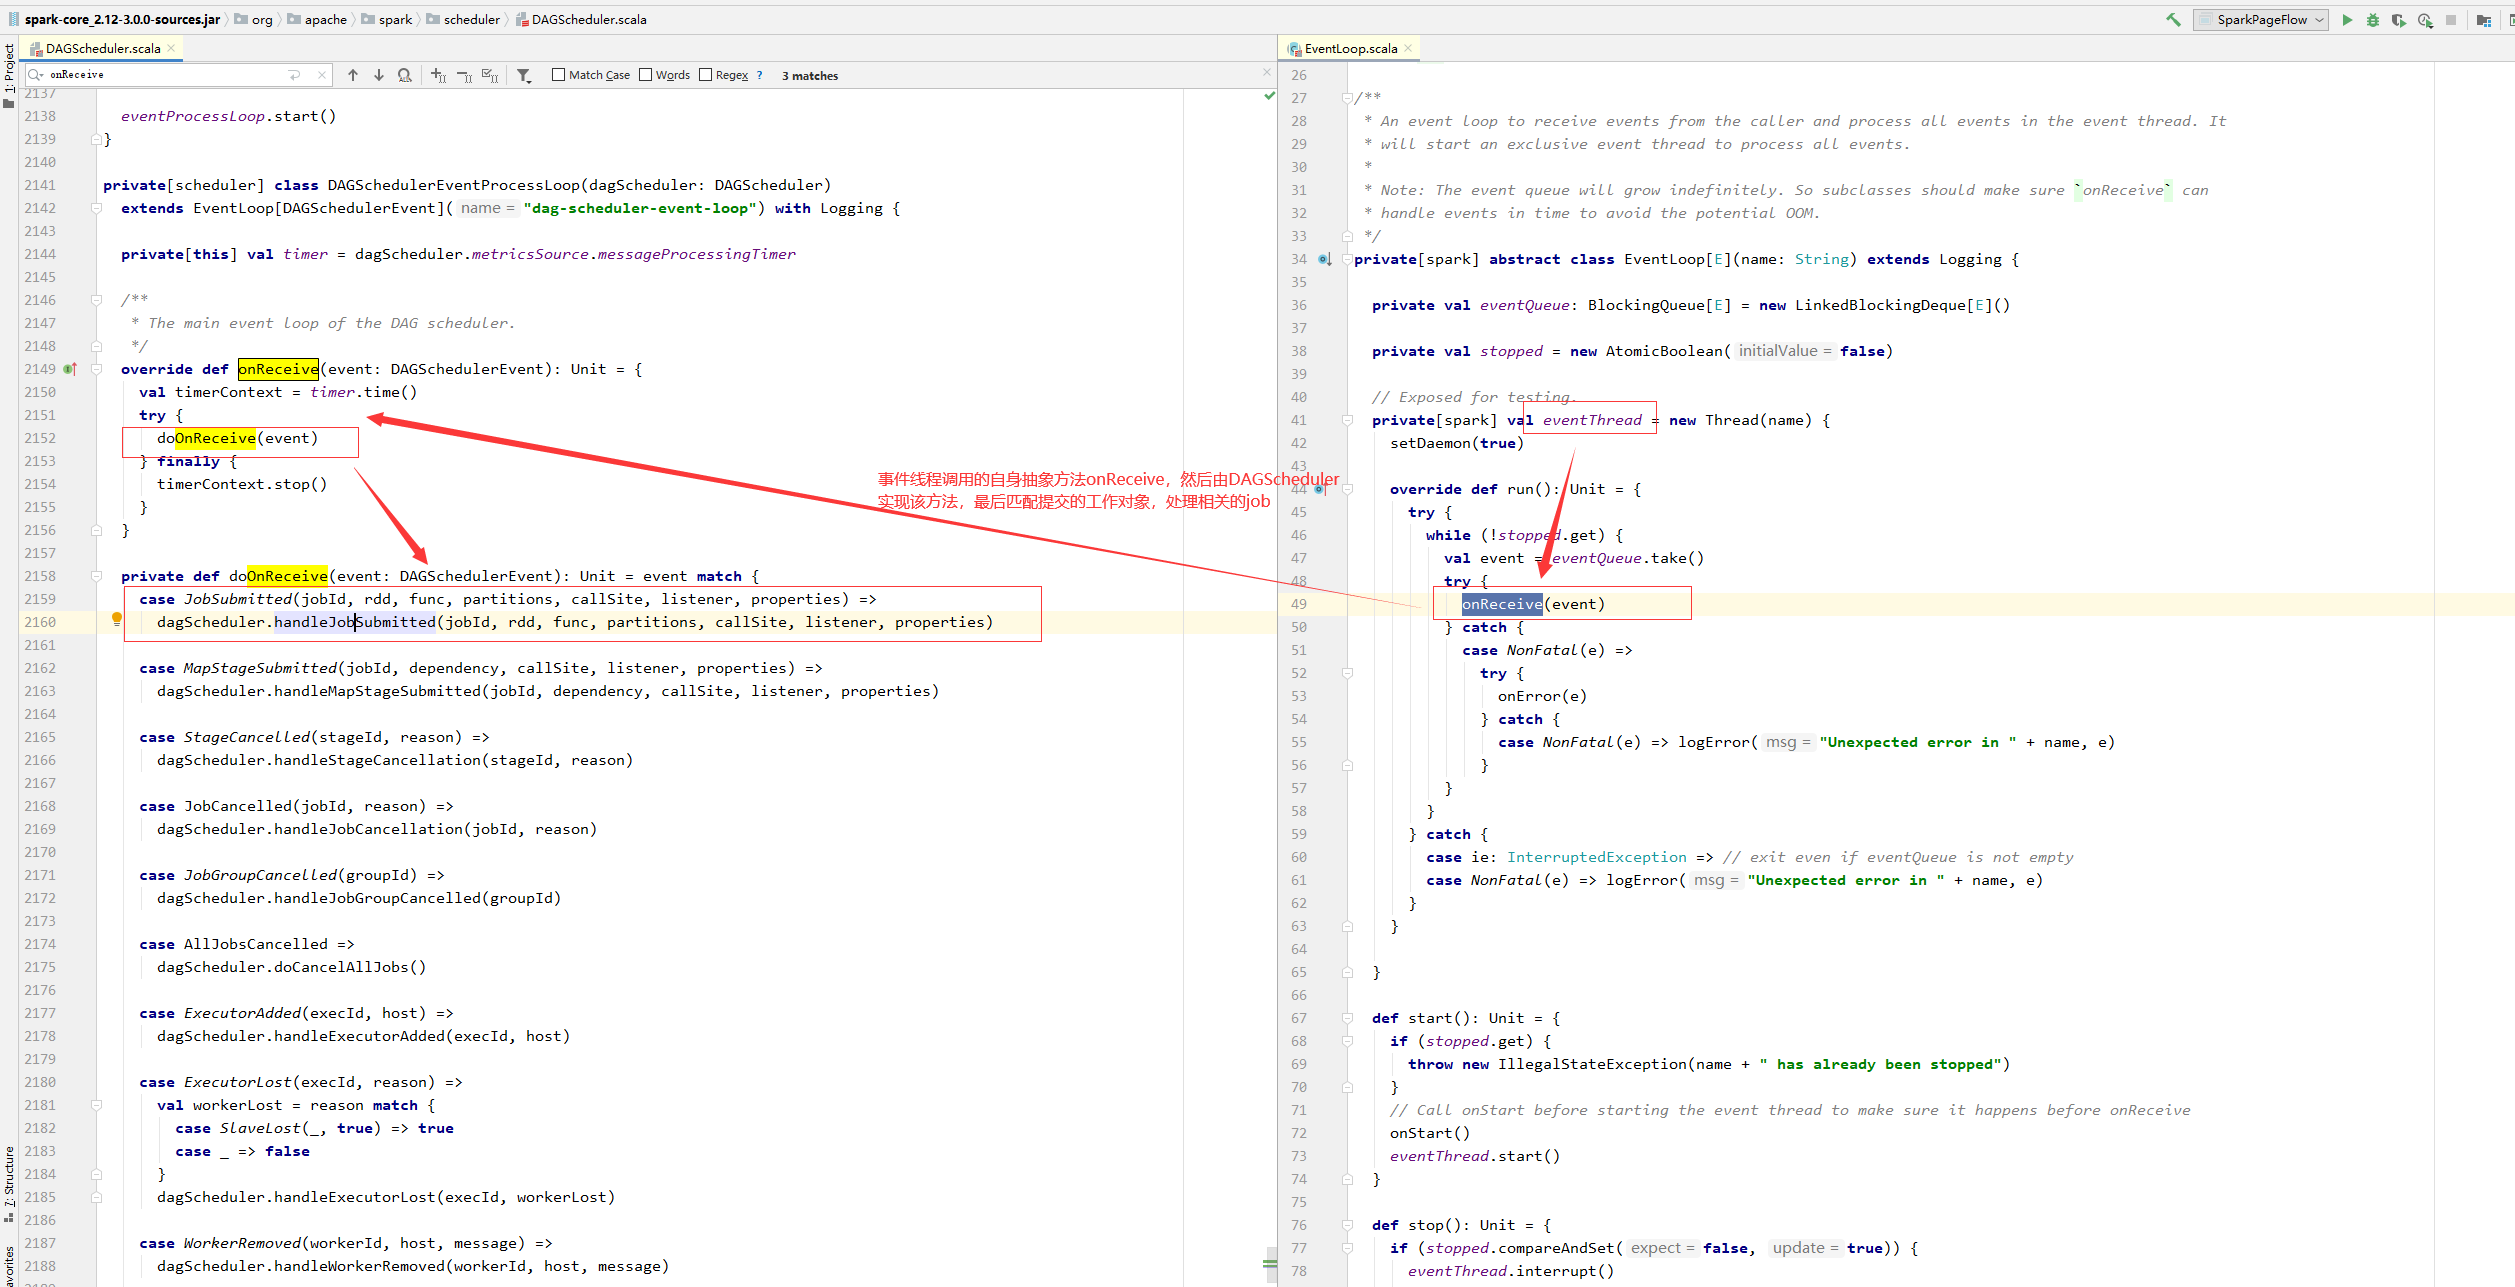This screenshot has width=2515, height=1287.
Task: Enable the Words checkbox
Action: (x=645, y=75)
